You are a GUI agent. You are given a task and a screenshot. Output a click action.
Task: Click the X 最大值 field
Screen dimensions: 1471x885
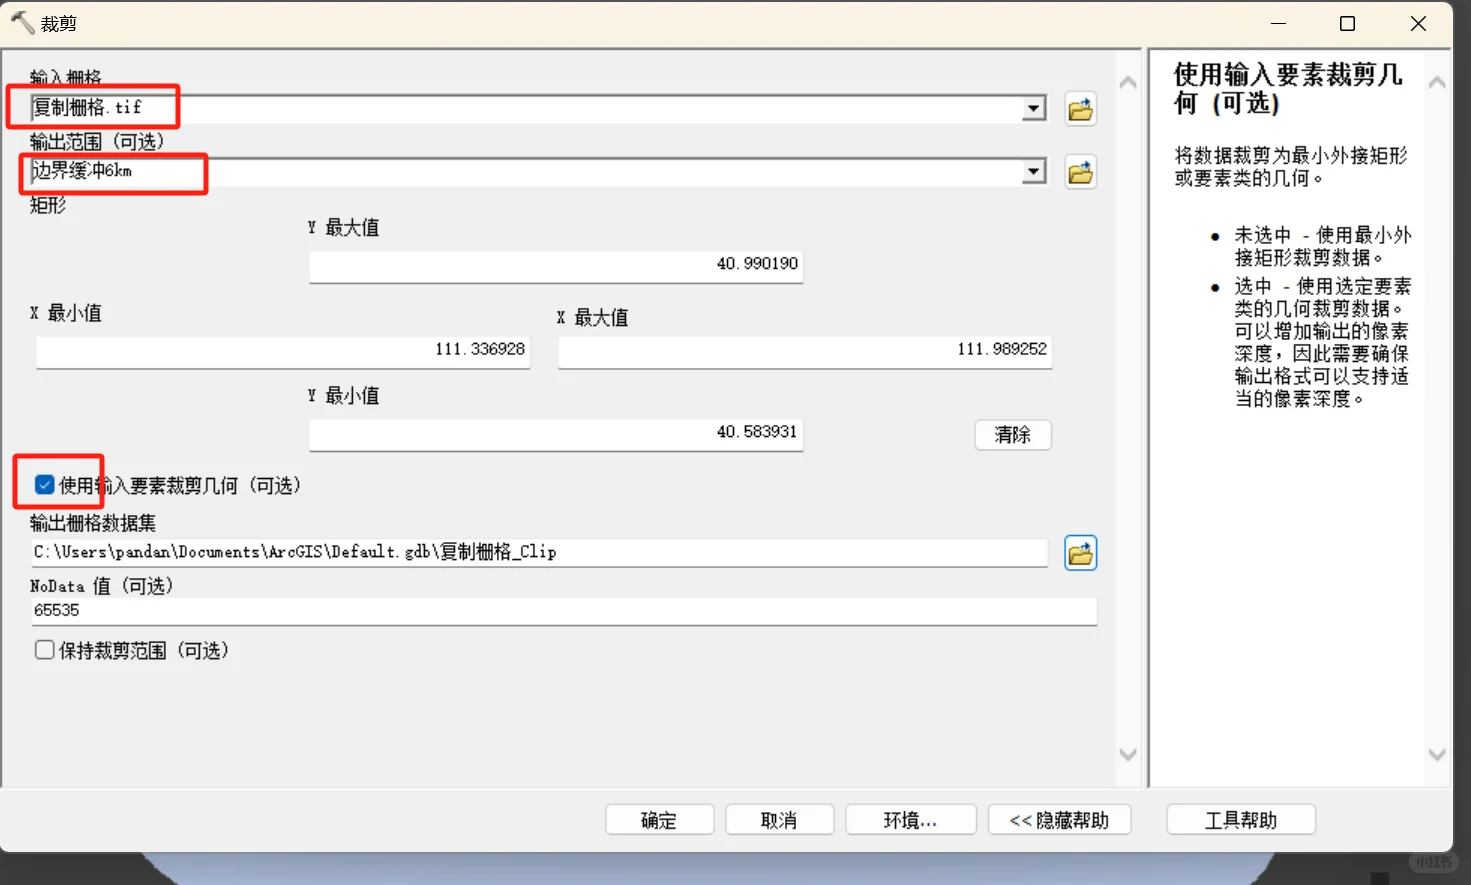coord(805,351)
